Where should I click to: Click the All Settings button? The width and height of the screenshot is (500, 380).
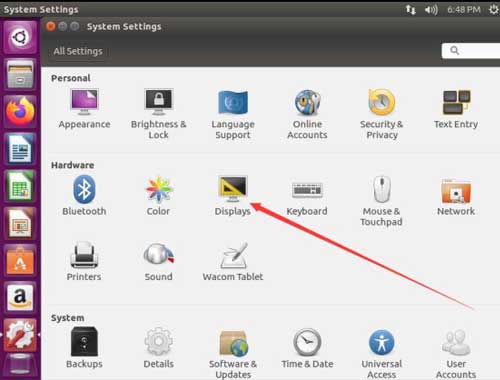(78, 51)
